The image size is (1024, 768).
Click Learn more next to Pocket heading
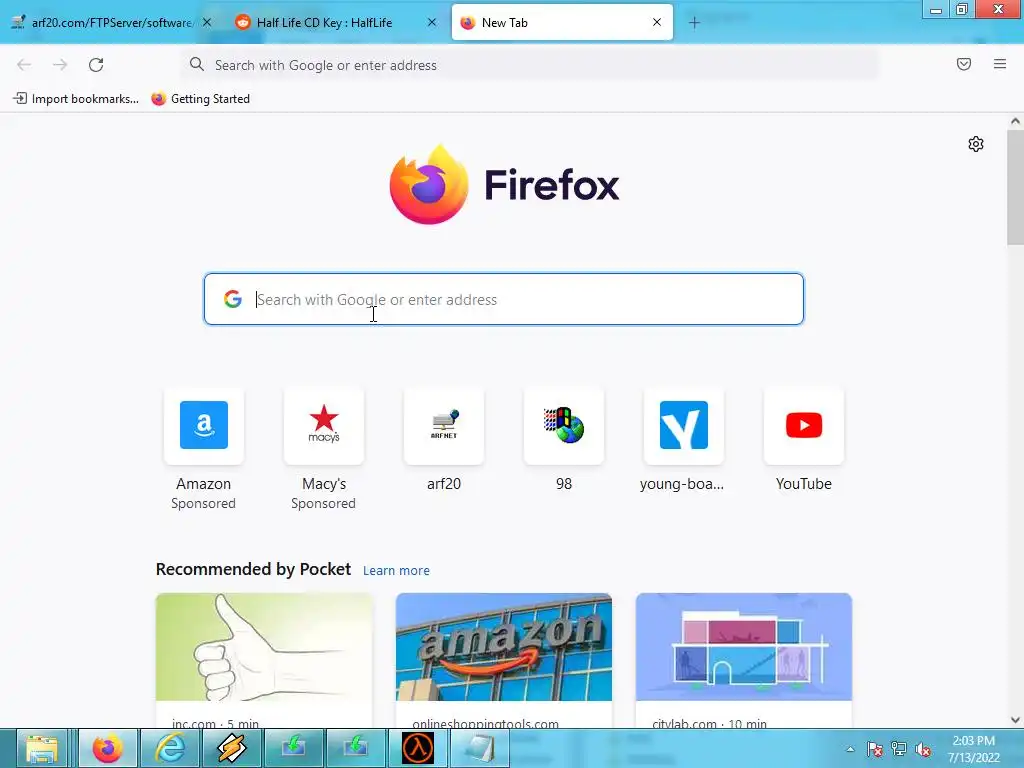(x=396, y=570)
